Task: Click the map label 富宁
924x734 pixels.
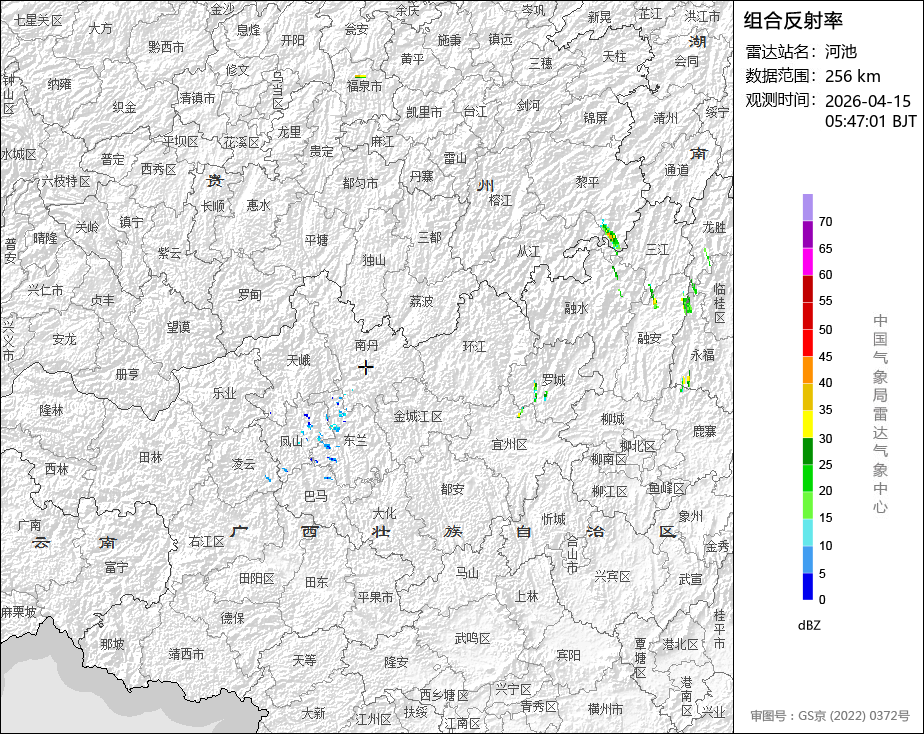Action: (116, 567)
